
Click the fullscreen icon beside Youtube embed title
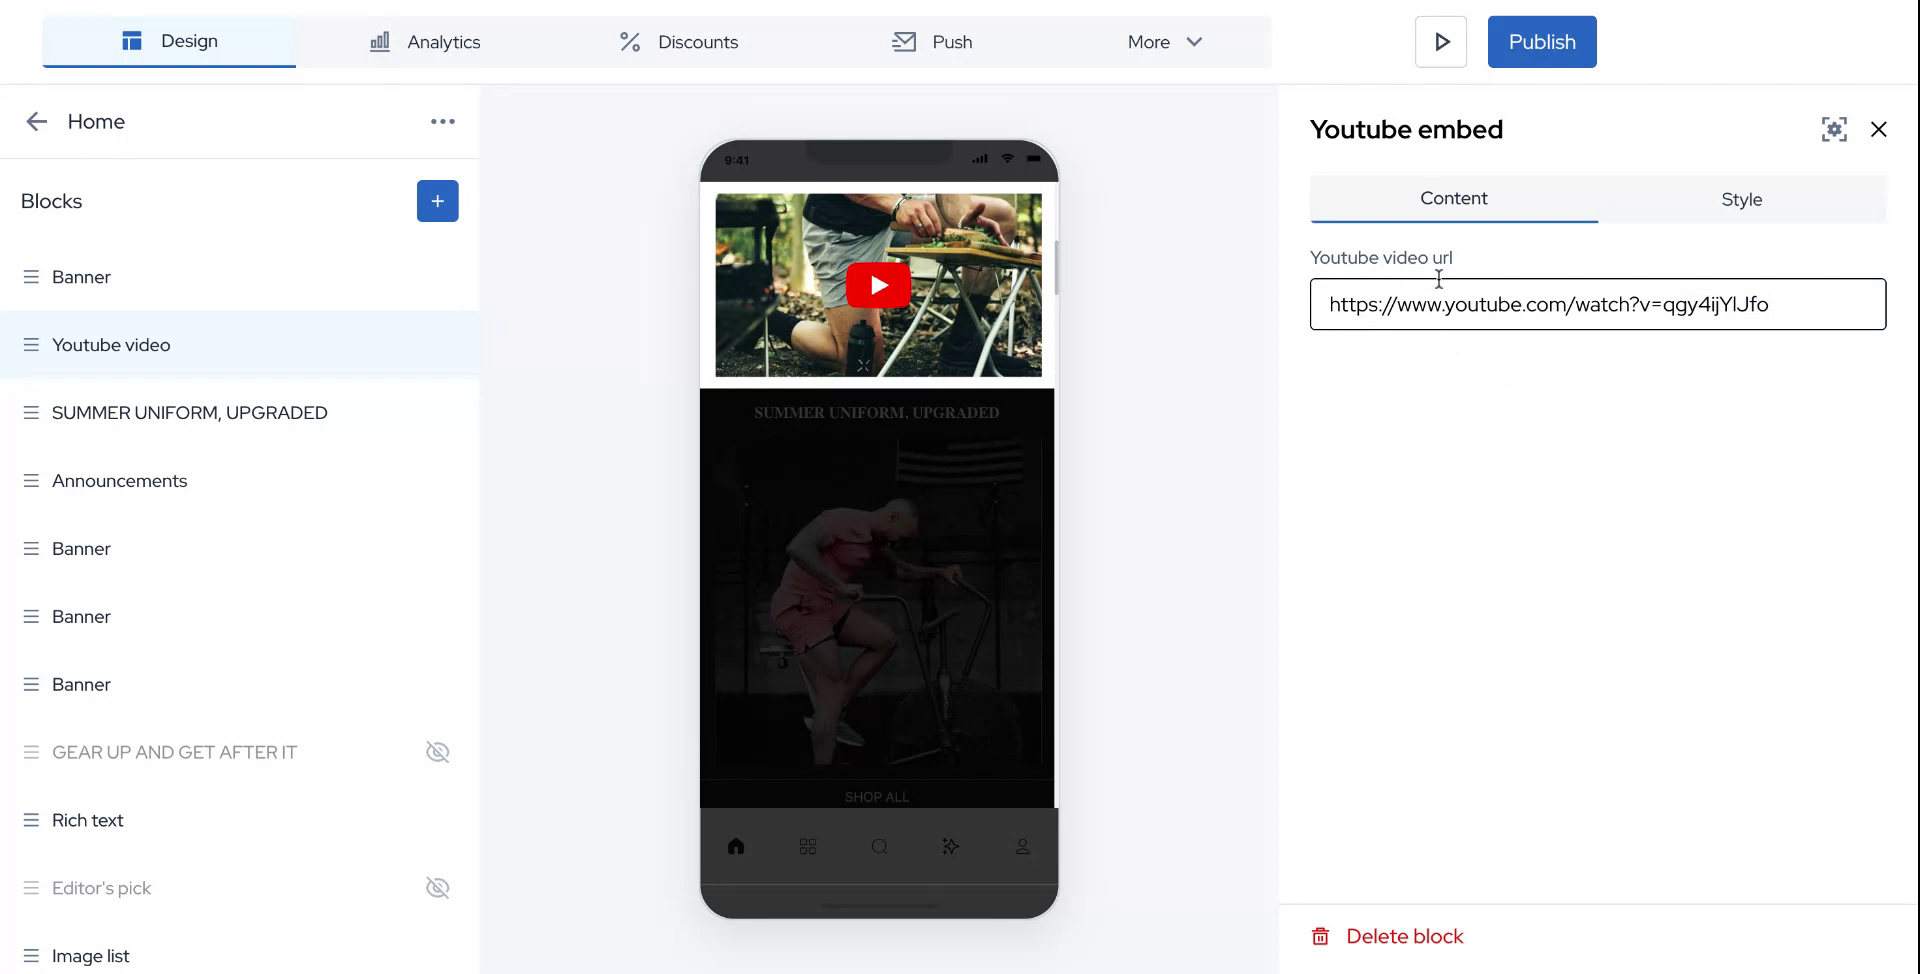point(1833,129)
